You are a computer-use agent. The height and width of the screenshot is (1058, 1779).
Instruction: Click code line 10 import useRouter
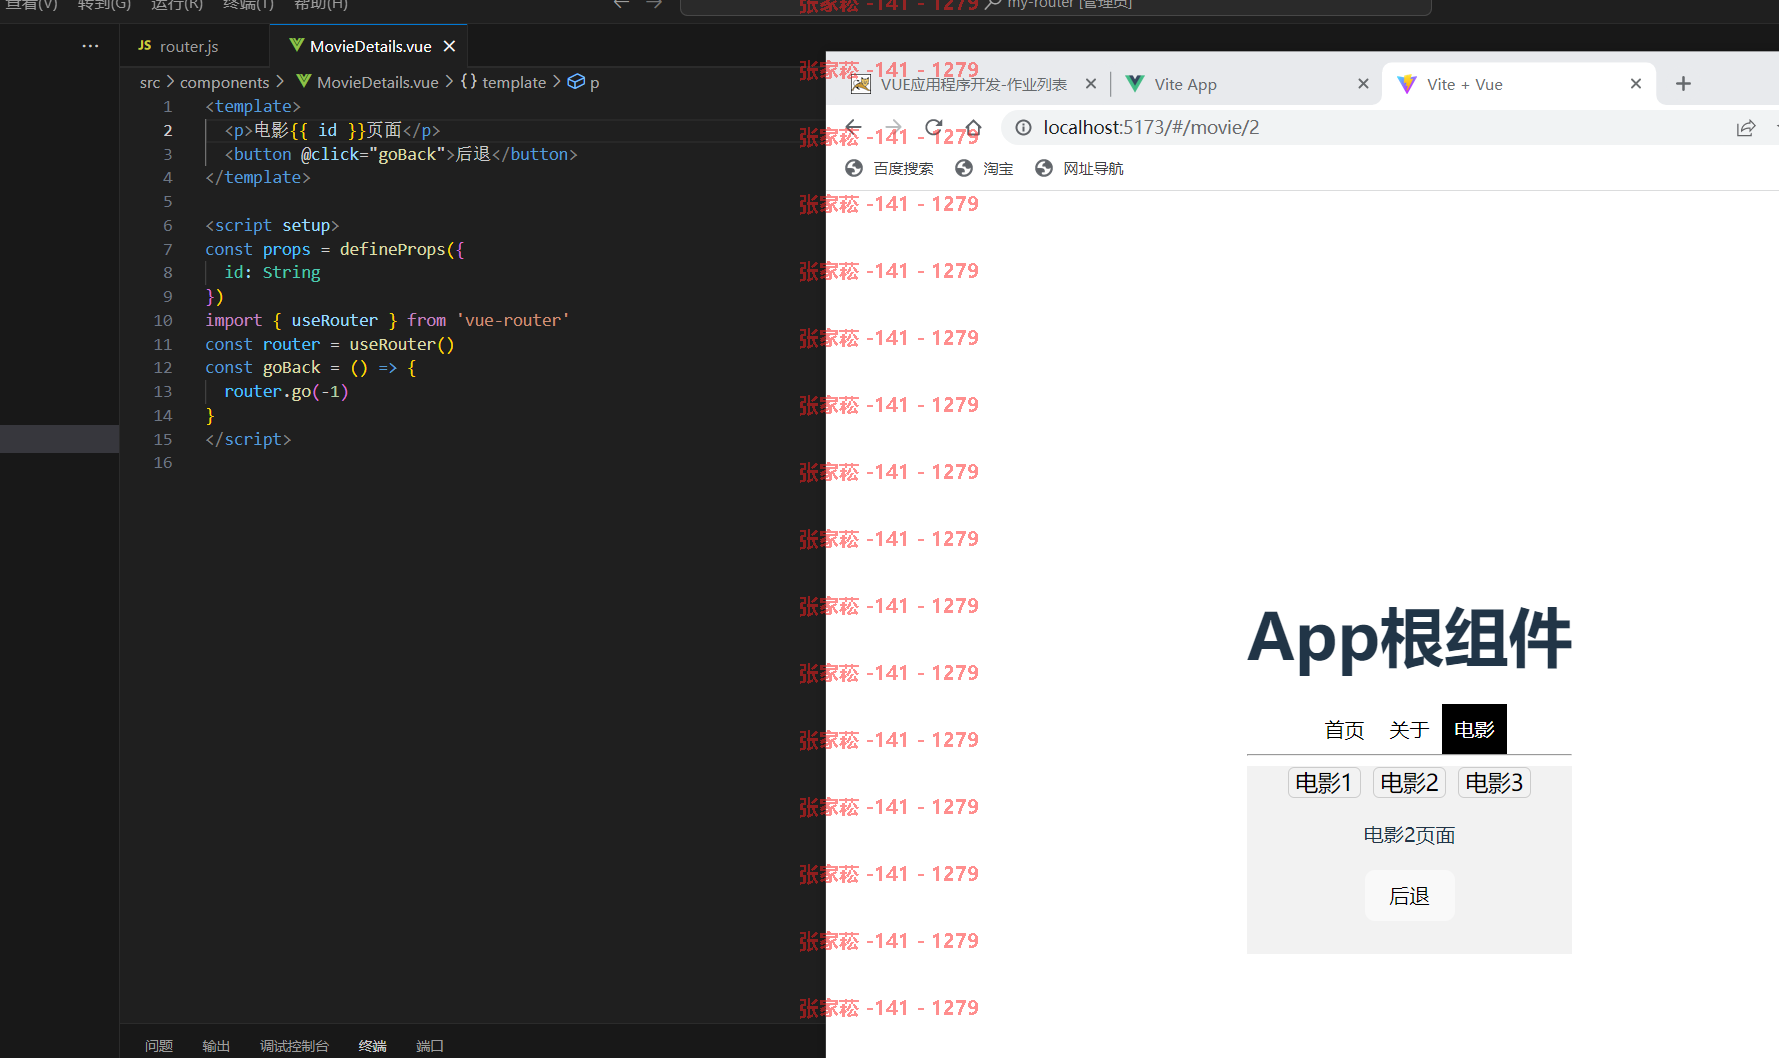[387, 320]
